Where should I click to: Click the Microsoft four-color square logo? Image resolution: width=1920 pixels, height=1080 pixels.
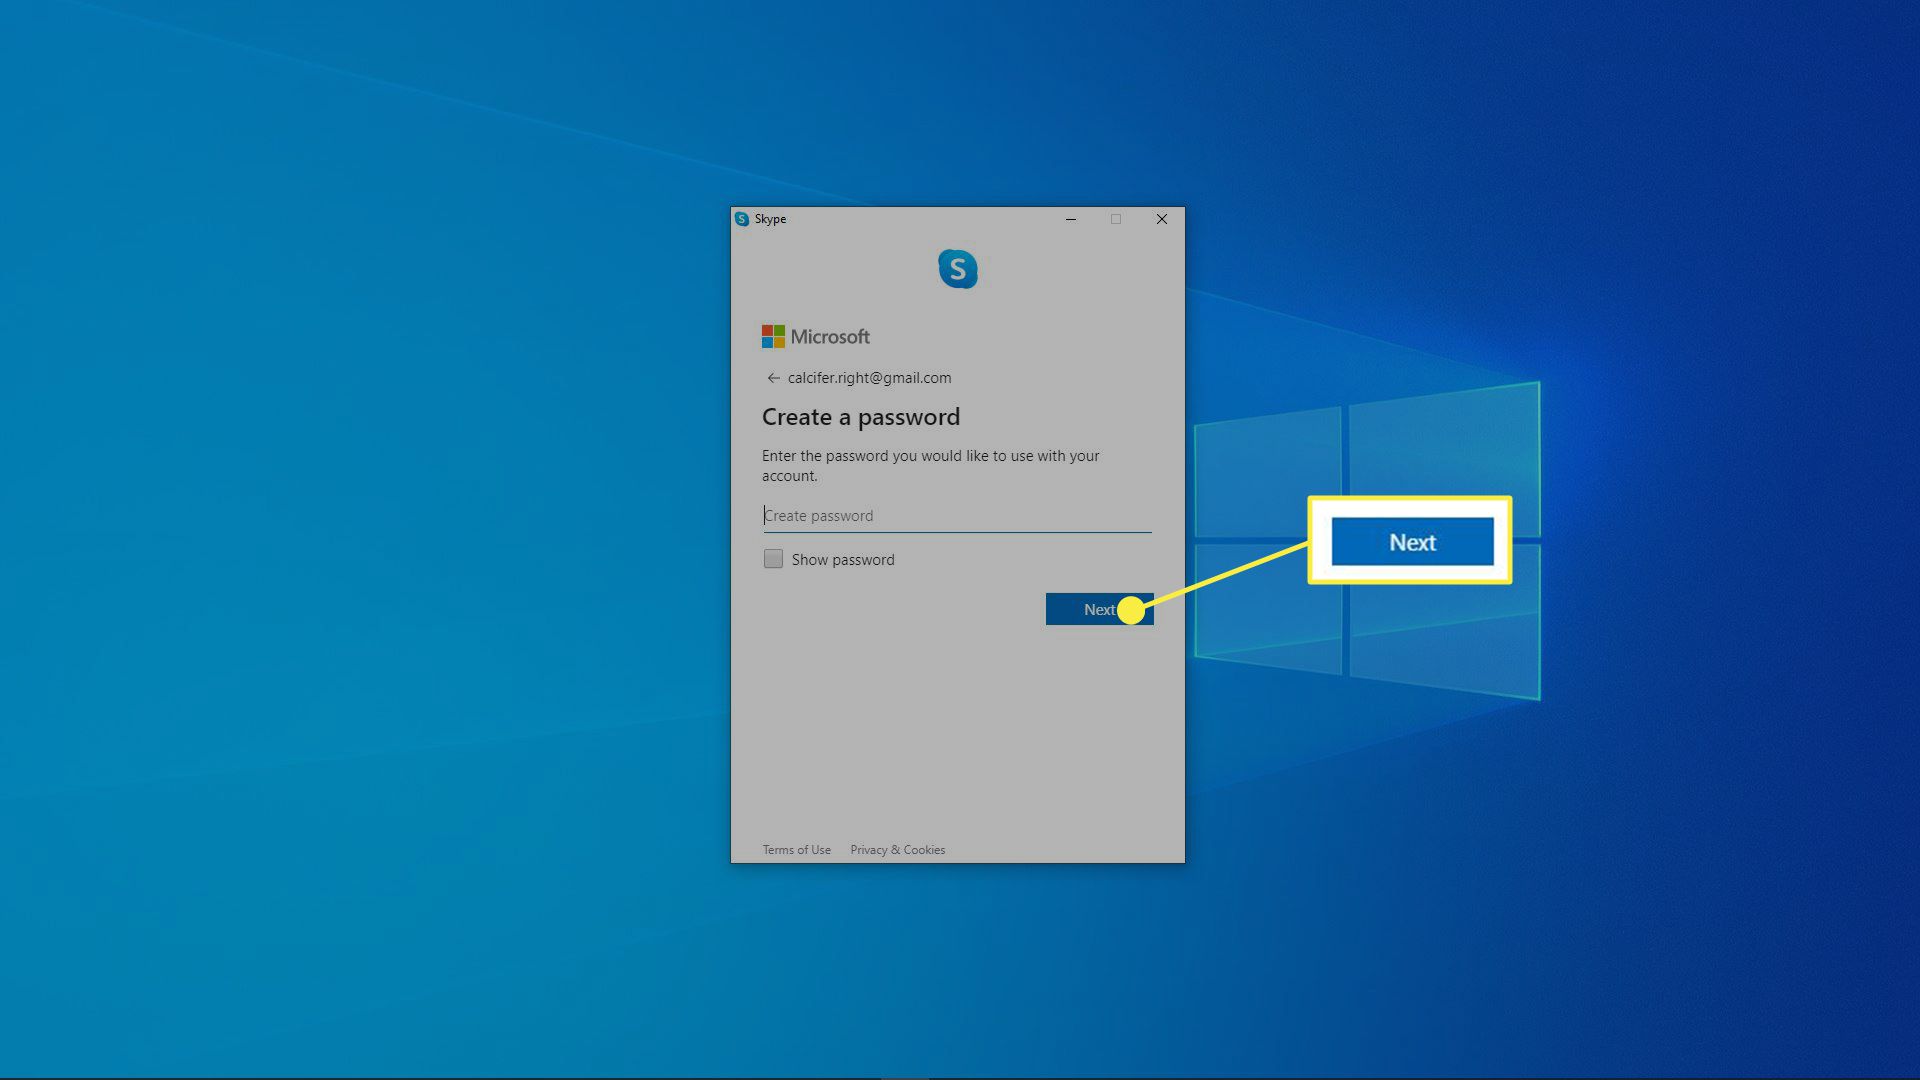pyautogui.click(x=773, y=337)
